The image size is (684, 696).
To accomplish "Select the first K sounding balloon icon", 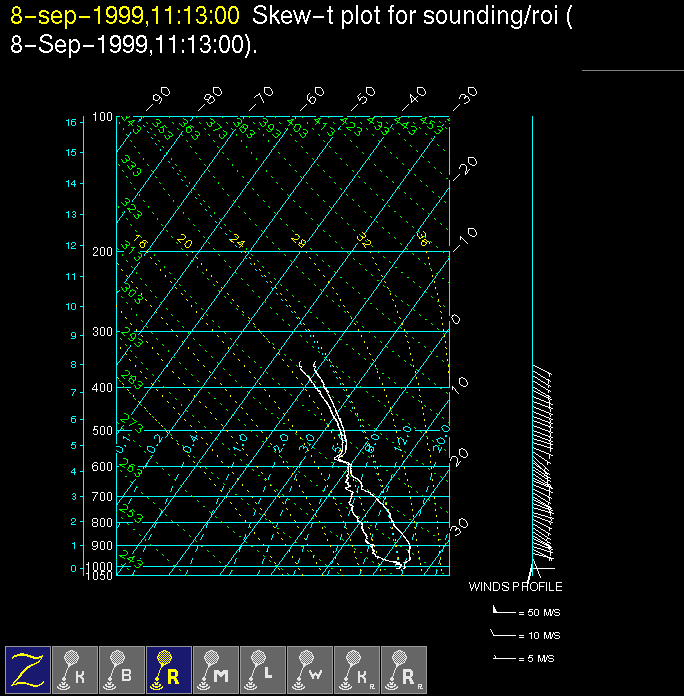I will [x=75, y=669].
